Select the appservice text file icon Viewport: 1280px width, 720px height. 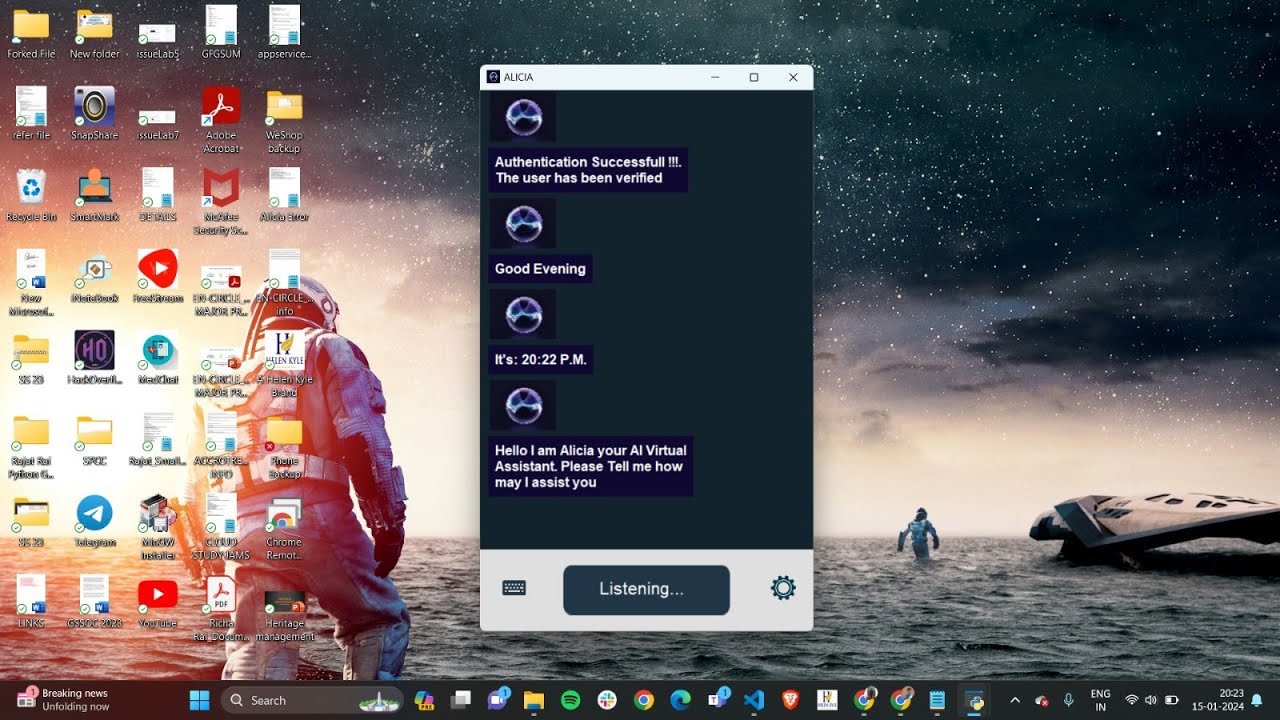coord(284,32)
